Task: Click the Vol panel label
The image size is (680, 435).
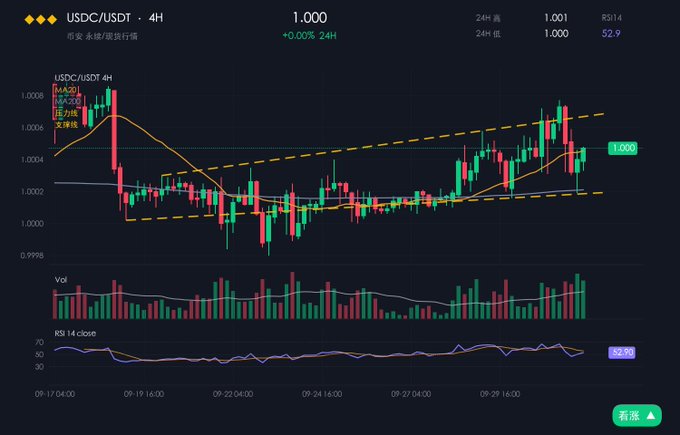Action: pyautogui.click(x=61, y=280)
